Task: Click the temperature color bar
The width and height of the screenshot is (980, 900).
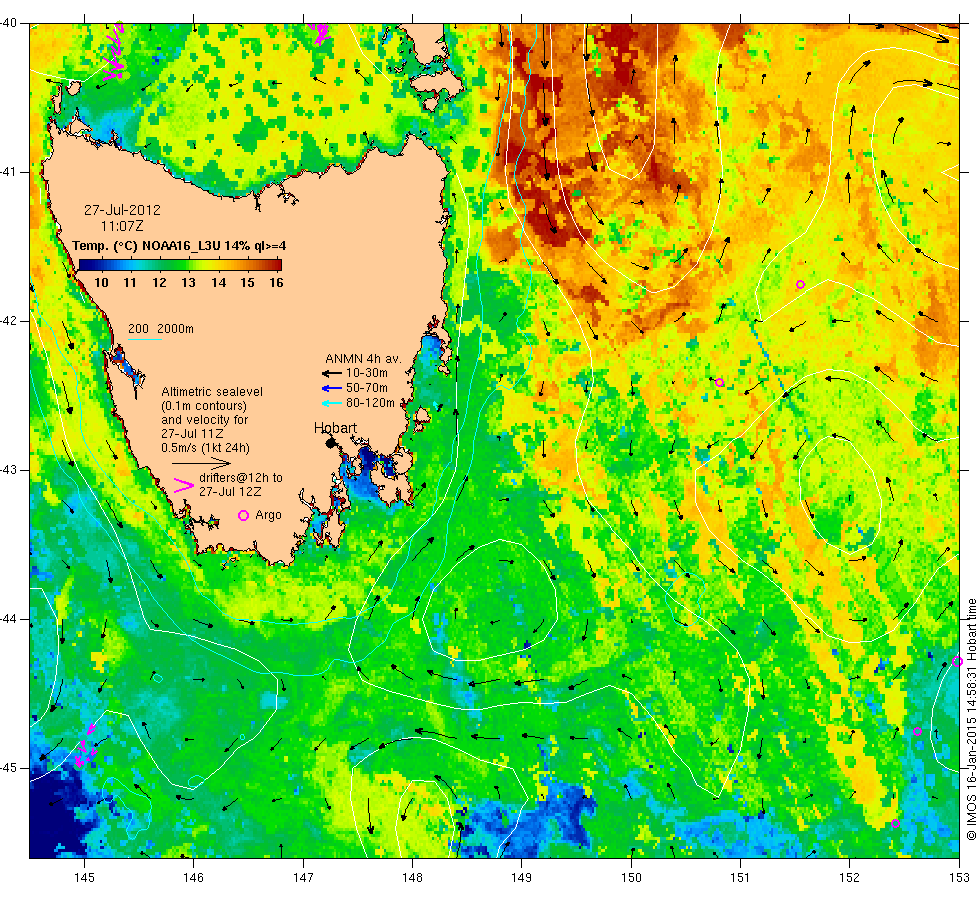Action: [x=180, y=264]
